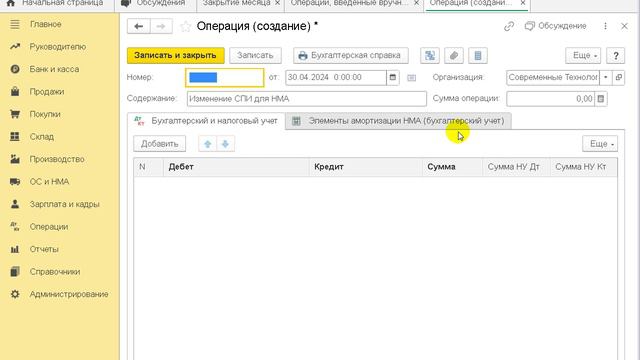Open Продажи section

[47, 92]
